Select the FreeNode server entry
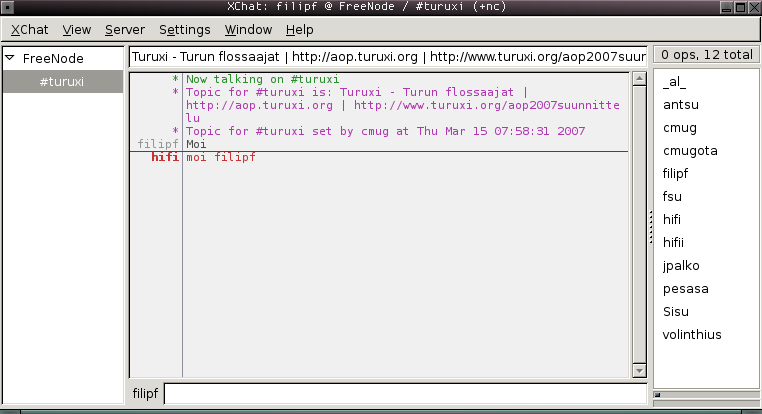 click(53, 58)
